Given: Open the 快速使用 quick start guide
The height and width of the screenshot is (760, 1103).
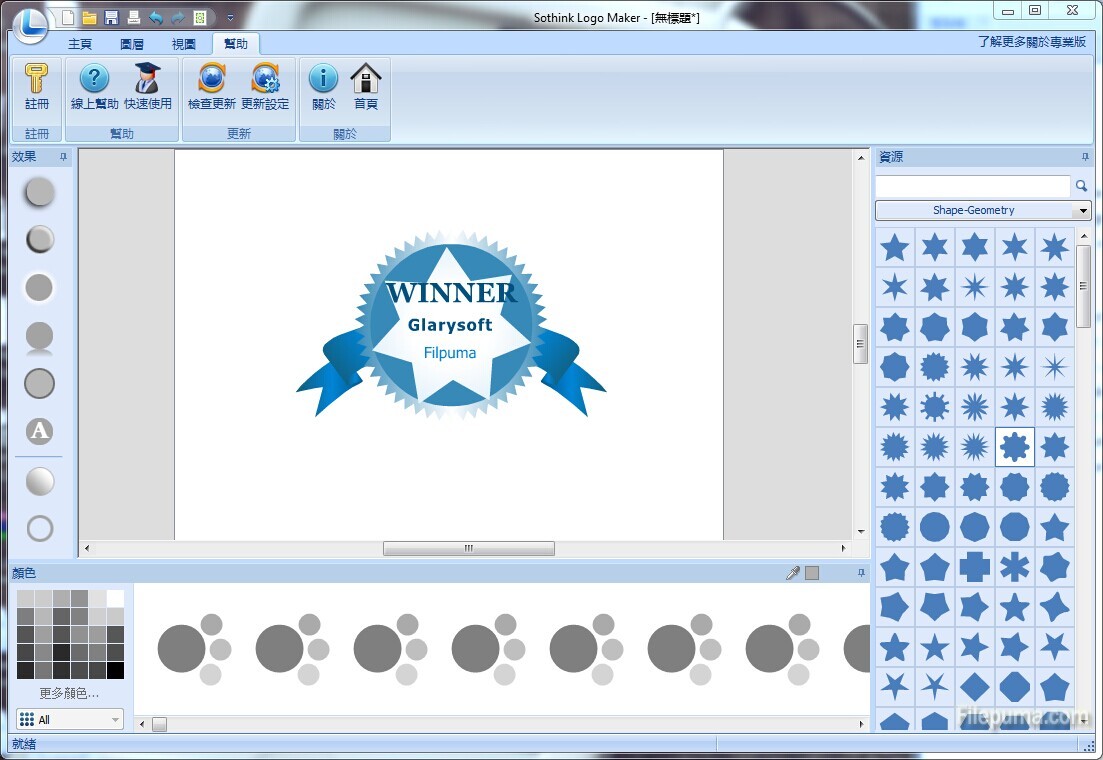Looking at the screenshot, I should coord(148,87).
